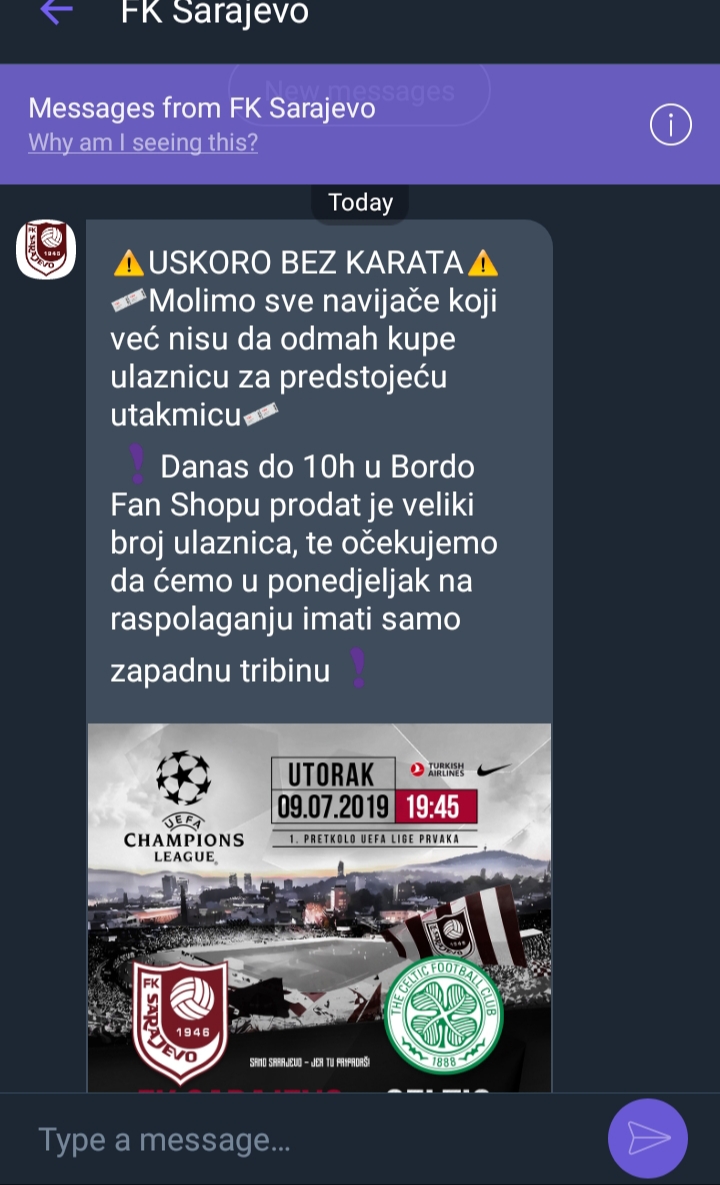
Task: Tap the "zapadnu tribinu" message line
Action: pyautogui.click(x=220, y=671)
